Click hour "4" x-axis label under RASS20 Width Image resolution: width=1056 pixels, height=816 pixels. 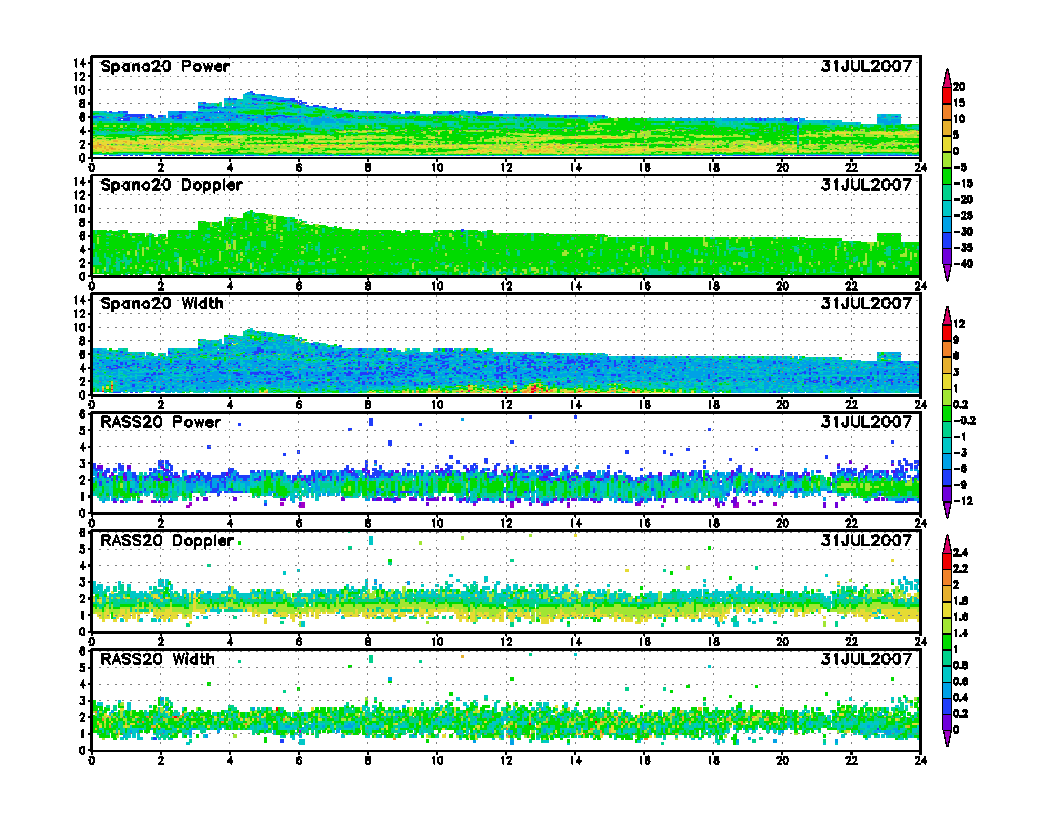pos(230,761)
